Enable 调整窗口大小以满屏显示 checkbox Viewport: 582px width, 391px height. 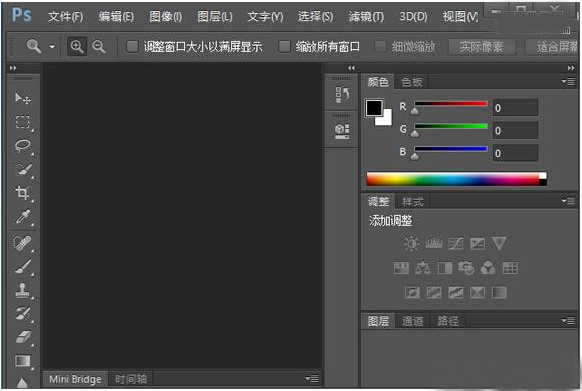132,47
